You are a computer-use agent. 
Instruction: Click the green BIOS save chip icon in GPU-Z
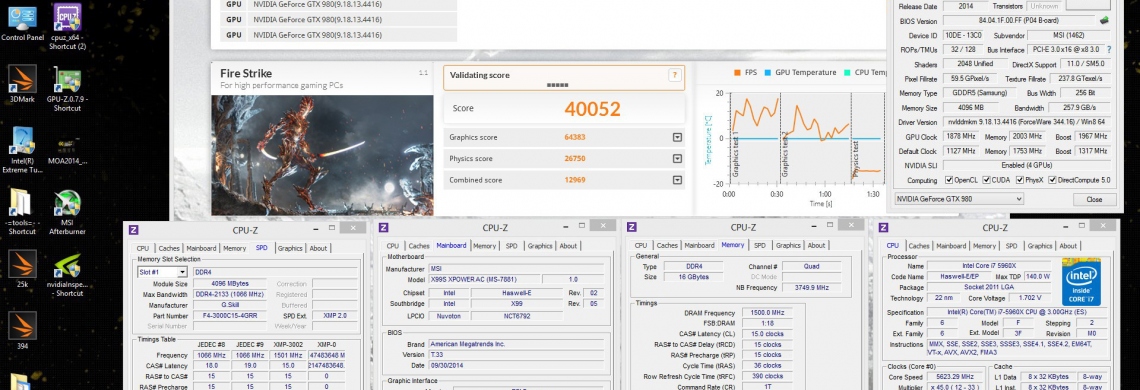(1104, 20)
